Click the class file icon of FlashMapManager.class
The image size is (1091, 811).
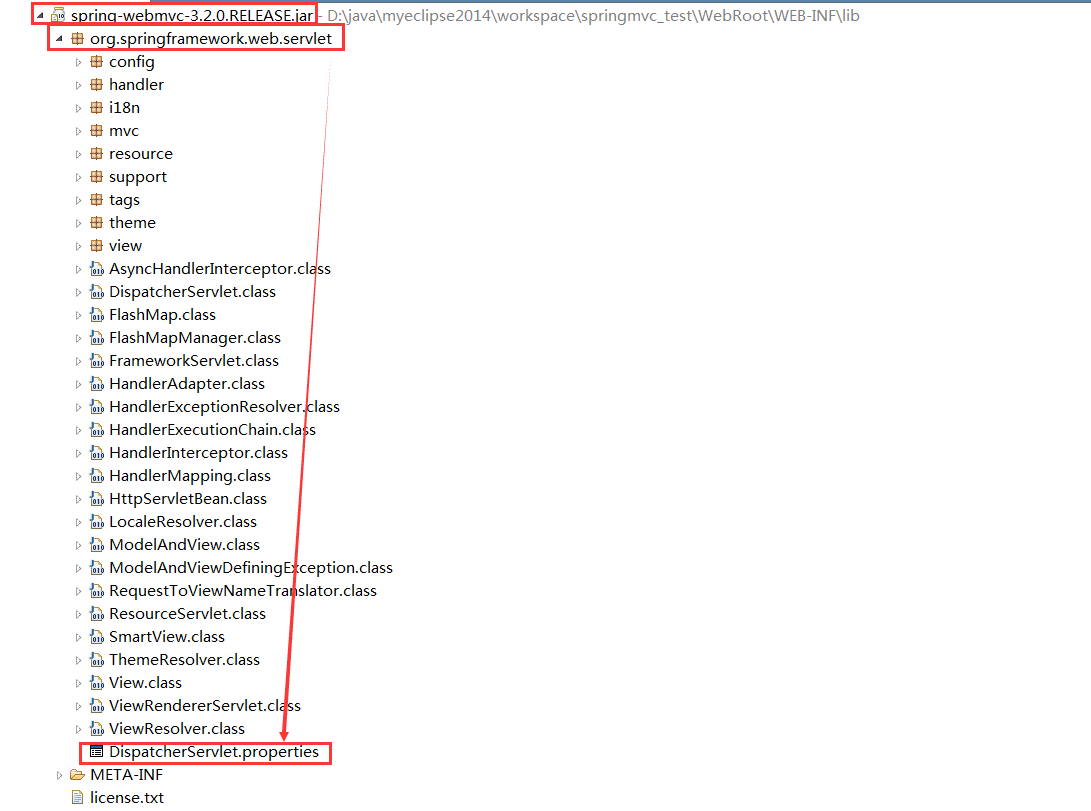pos(97,338)
